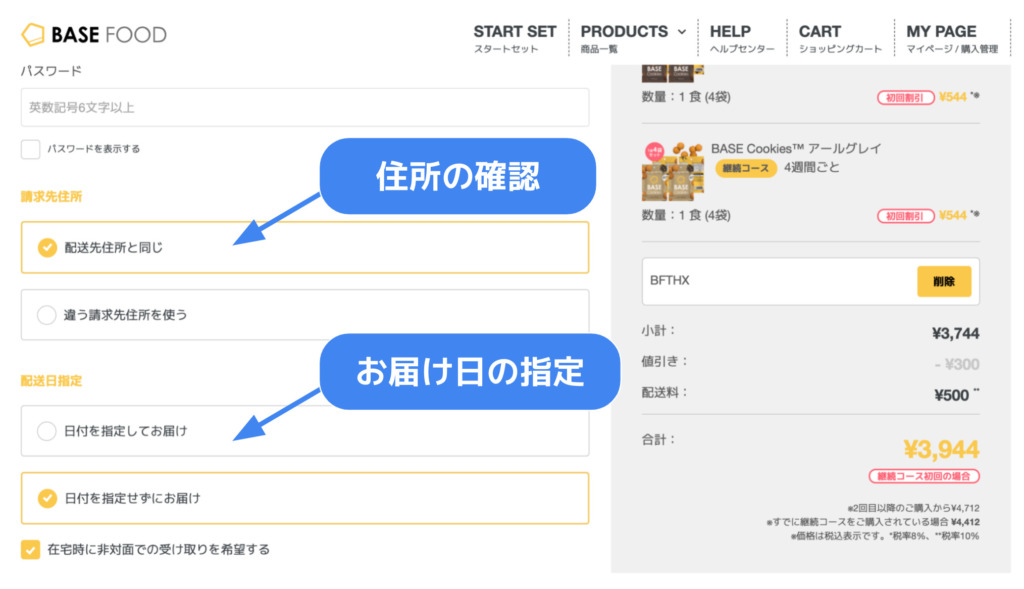Click the subtotal value ¥3,744

[x=955, y=334]
